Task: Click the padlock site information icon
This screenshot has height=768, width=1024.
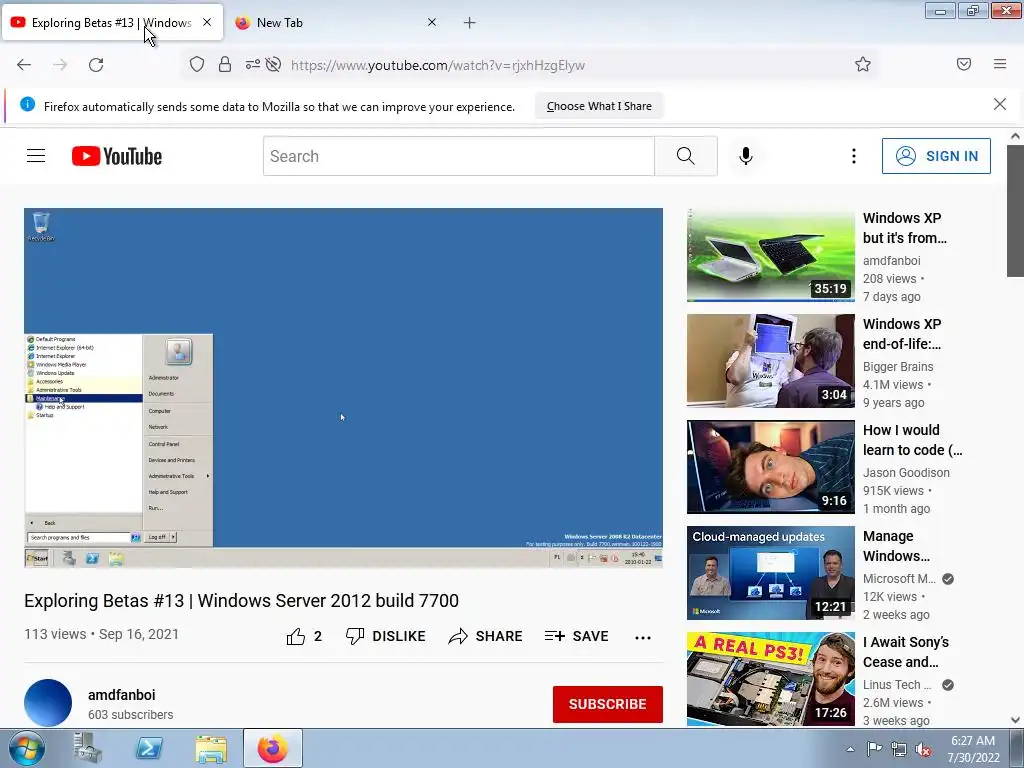Action: click(225, 65)
